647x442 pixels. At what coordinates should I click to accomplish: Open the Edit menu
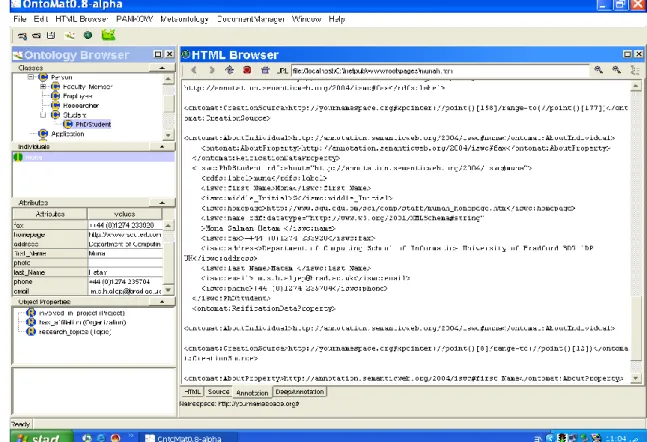click(41, 19)
